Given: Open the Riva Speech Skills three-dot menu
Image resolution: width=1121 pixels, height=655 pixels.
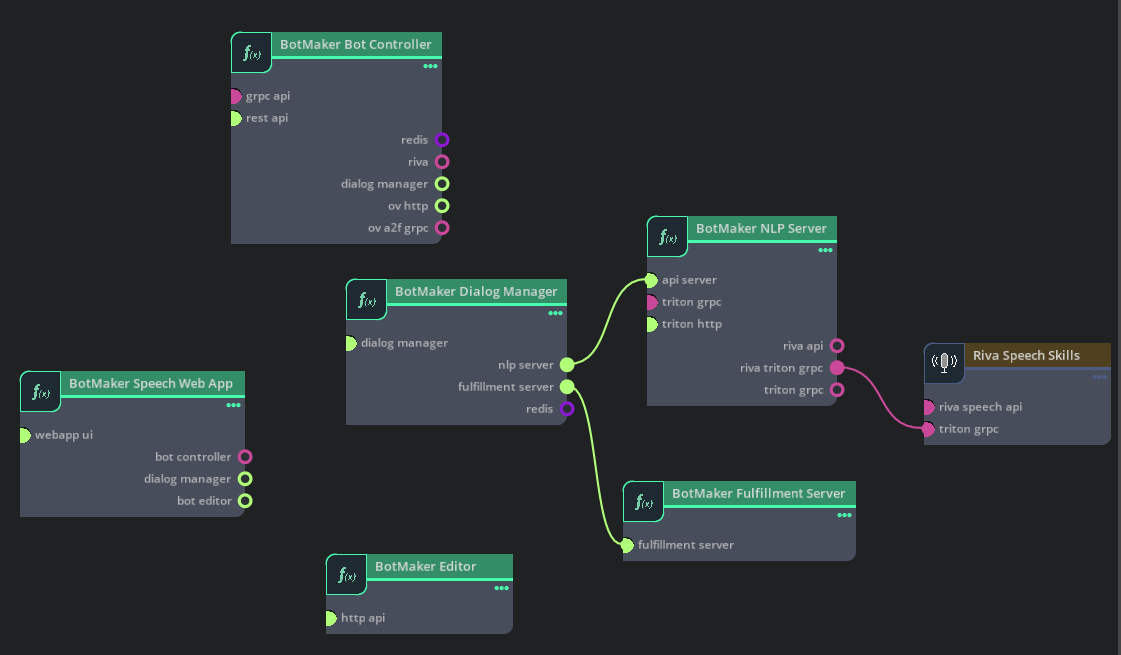Looking at the screenshot, I should pyautogui.click(x=1099, y=377).
